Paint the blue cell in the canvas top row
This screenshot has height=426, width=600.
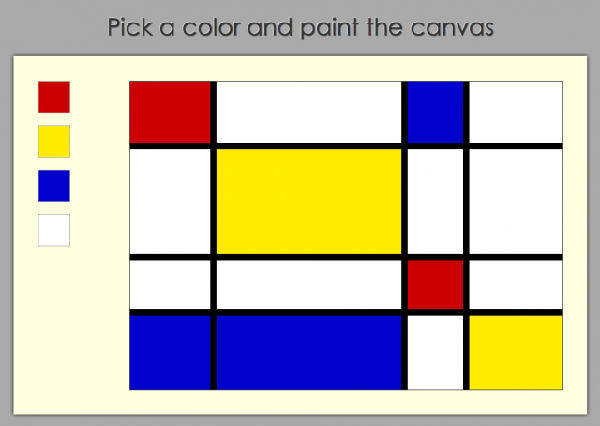[x=435, y=111]
